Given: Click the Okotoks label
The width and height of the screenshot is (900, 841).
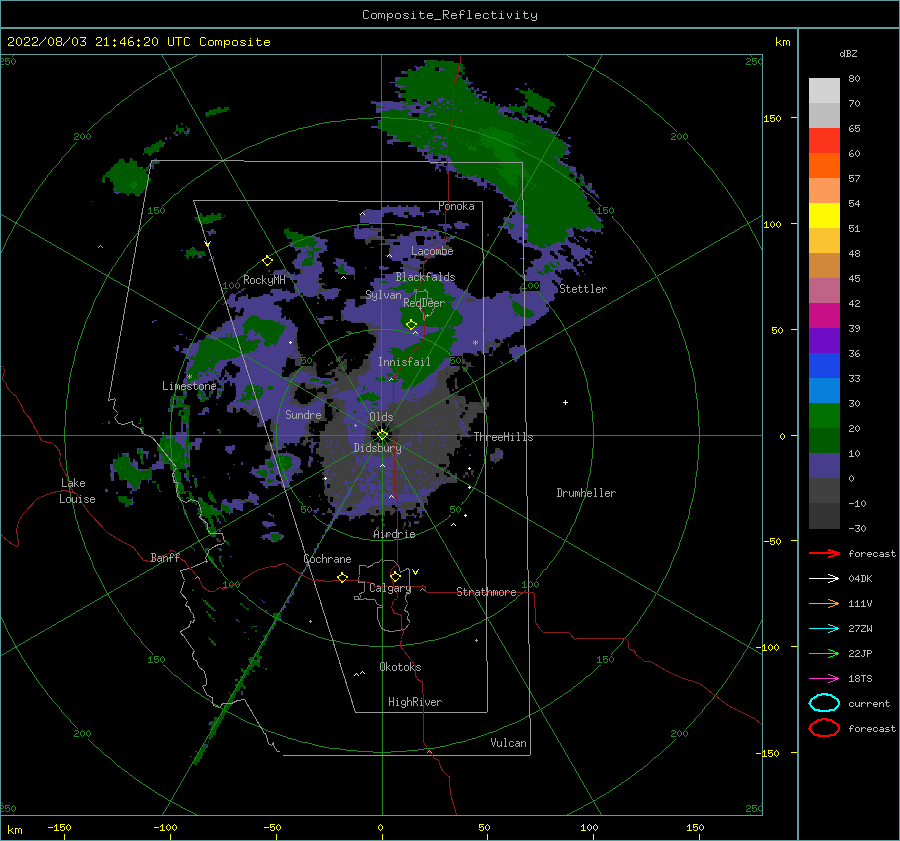Looking at the screenshot, I should pyautogui.click(x=400, y=667).
